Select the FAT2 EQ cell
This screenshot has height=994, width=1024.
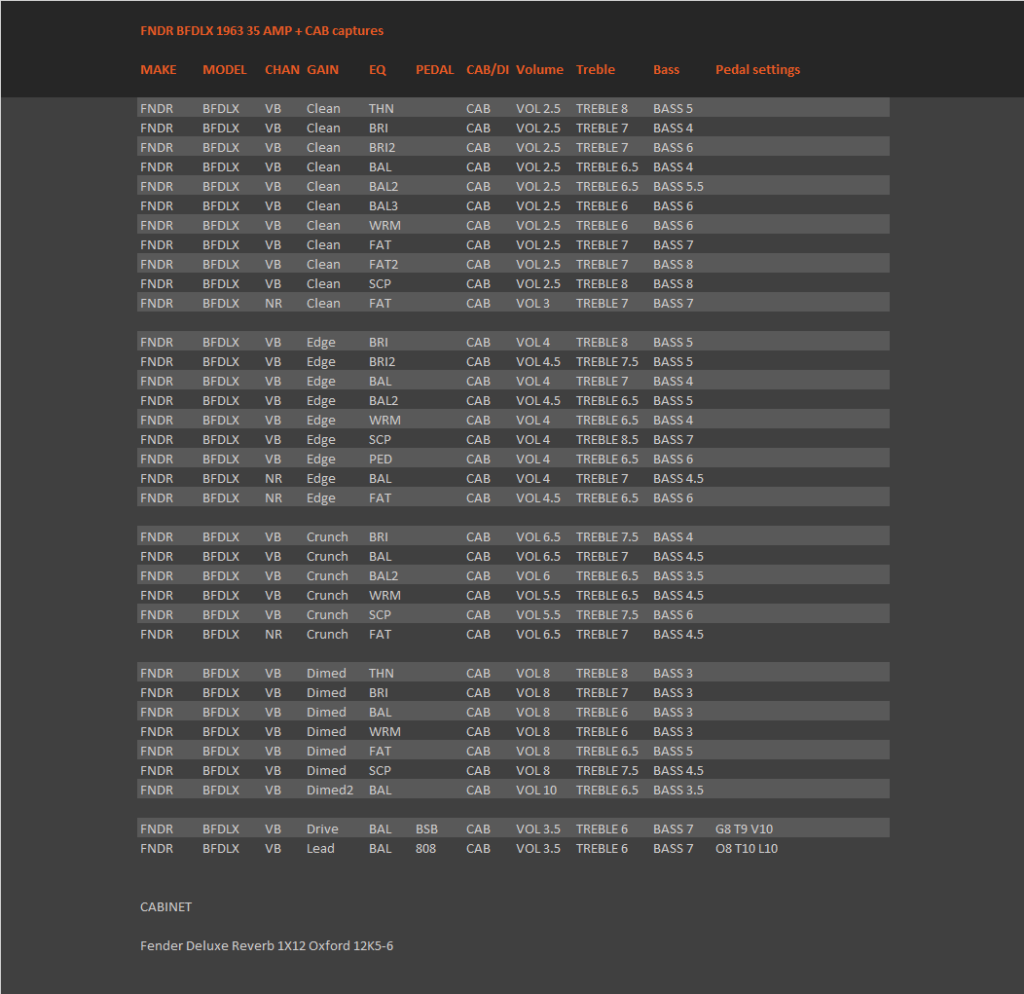point(383,265)
